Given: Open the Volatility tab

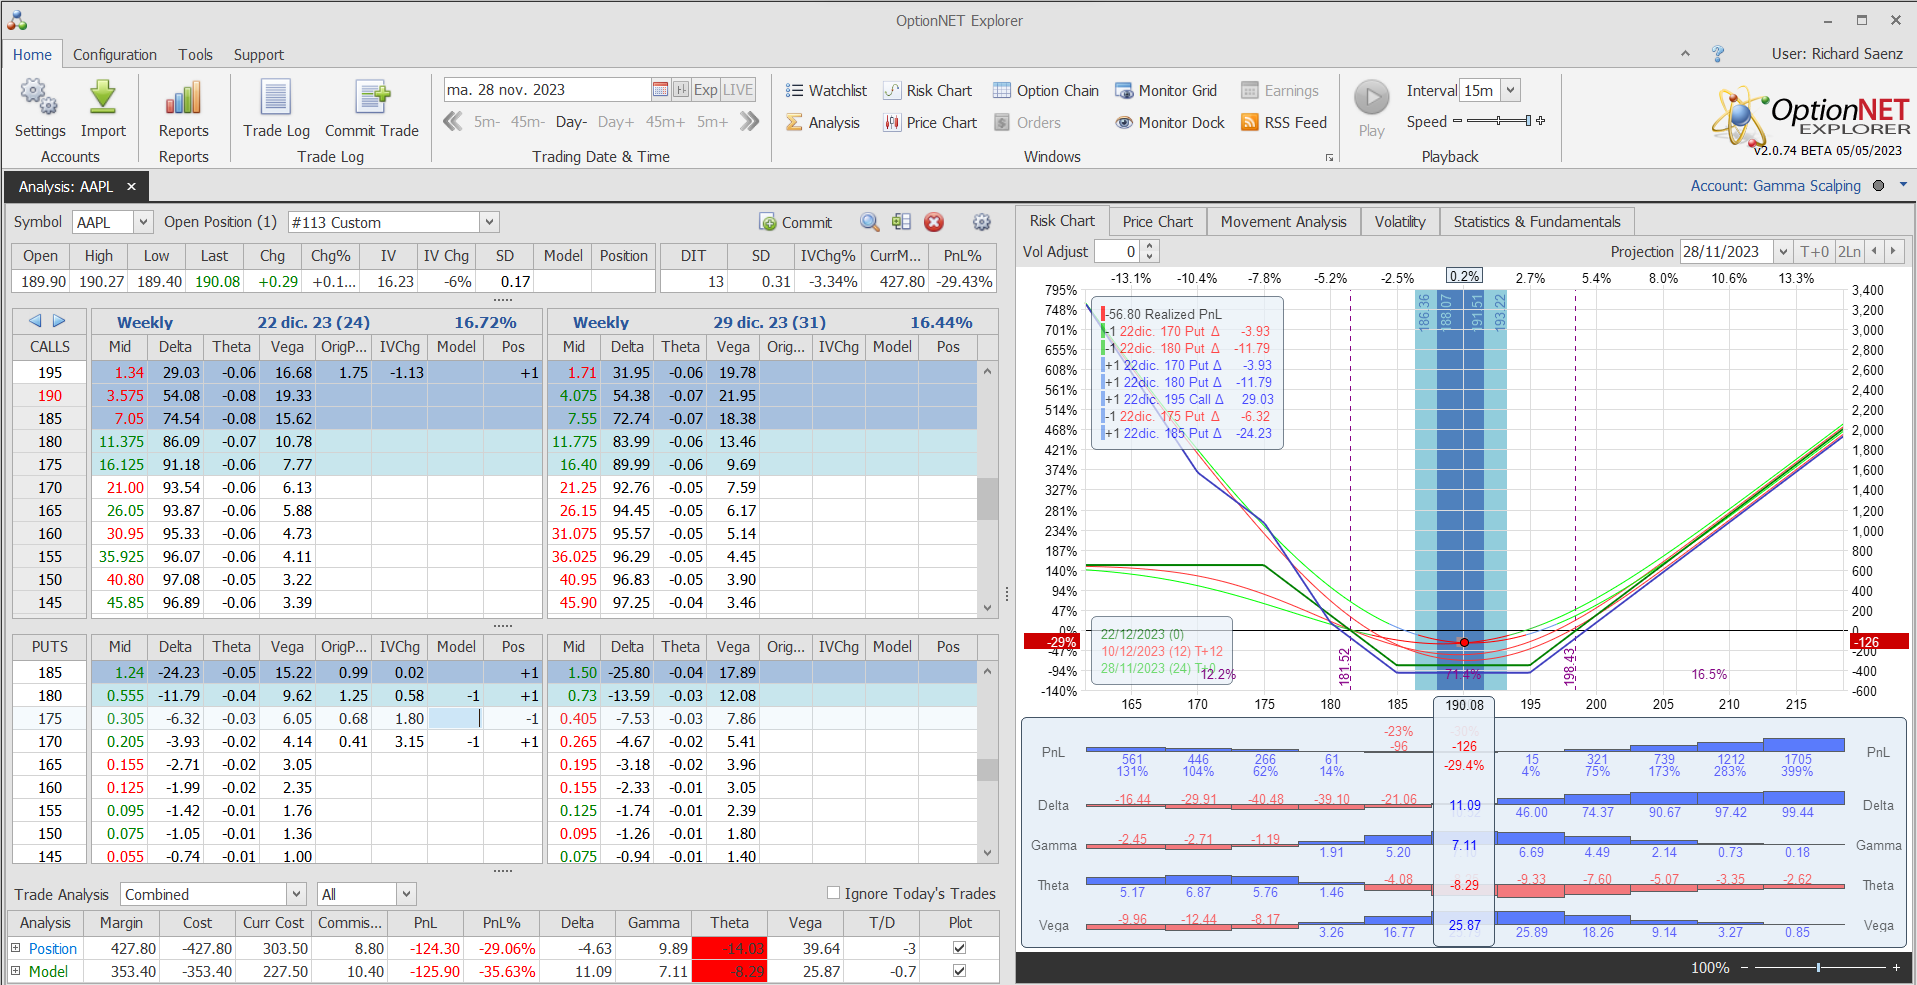Looking at the screenshot, I should click(x=1400, y=222).
